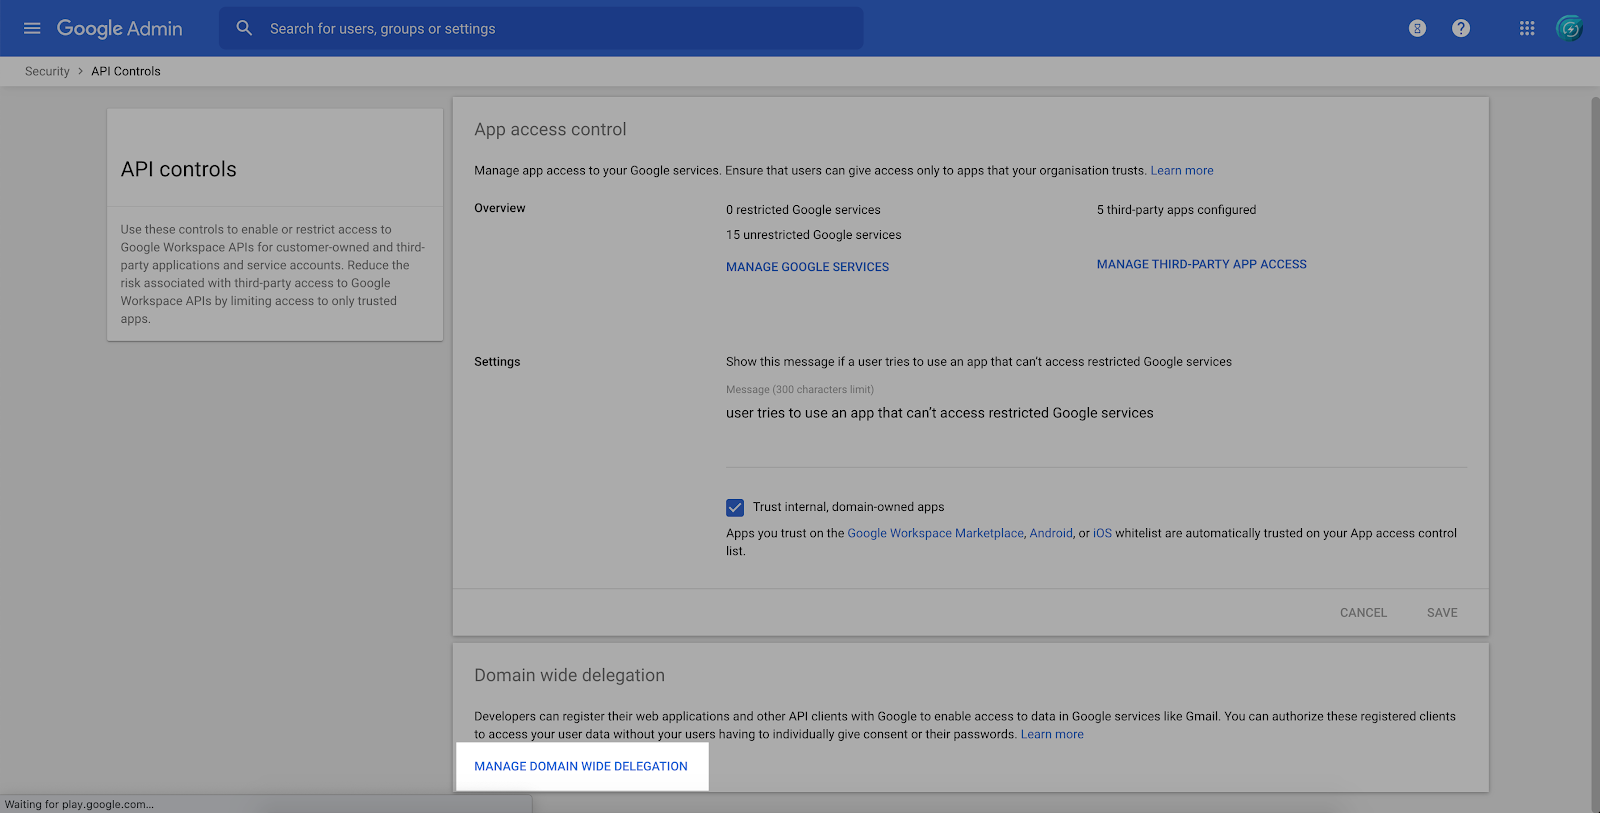Click the Domain wide delegation heading
Viewport: 1600px width, 813px height.
(x=569, y=675)
